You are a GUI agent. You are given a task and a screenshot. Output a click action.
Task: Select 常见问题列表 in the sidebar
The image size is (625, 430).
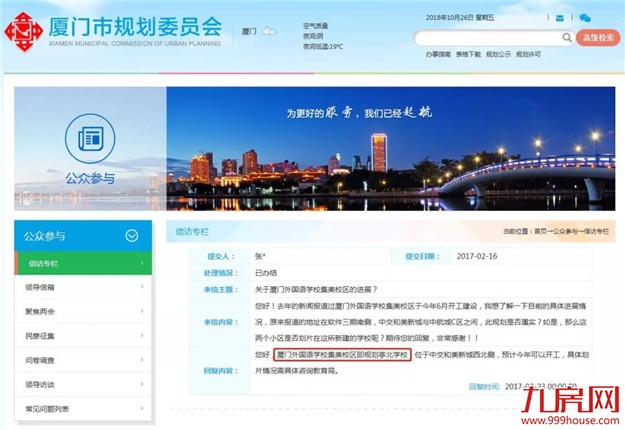coord(83,409)
